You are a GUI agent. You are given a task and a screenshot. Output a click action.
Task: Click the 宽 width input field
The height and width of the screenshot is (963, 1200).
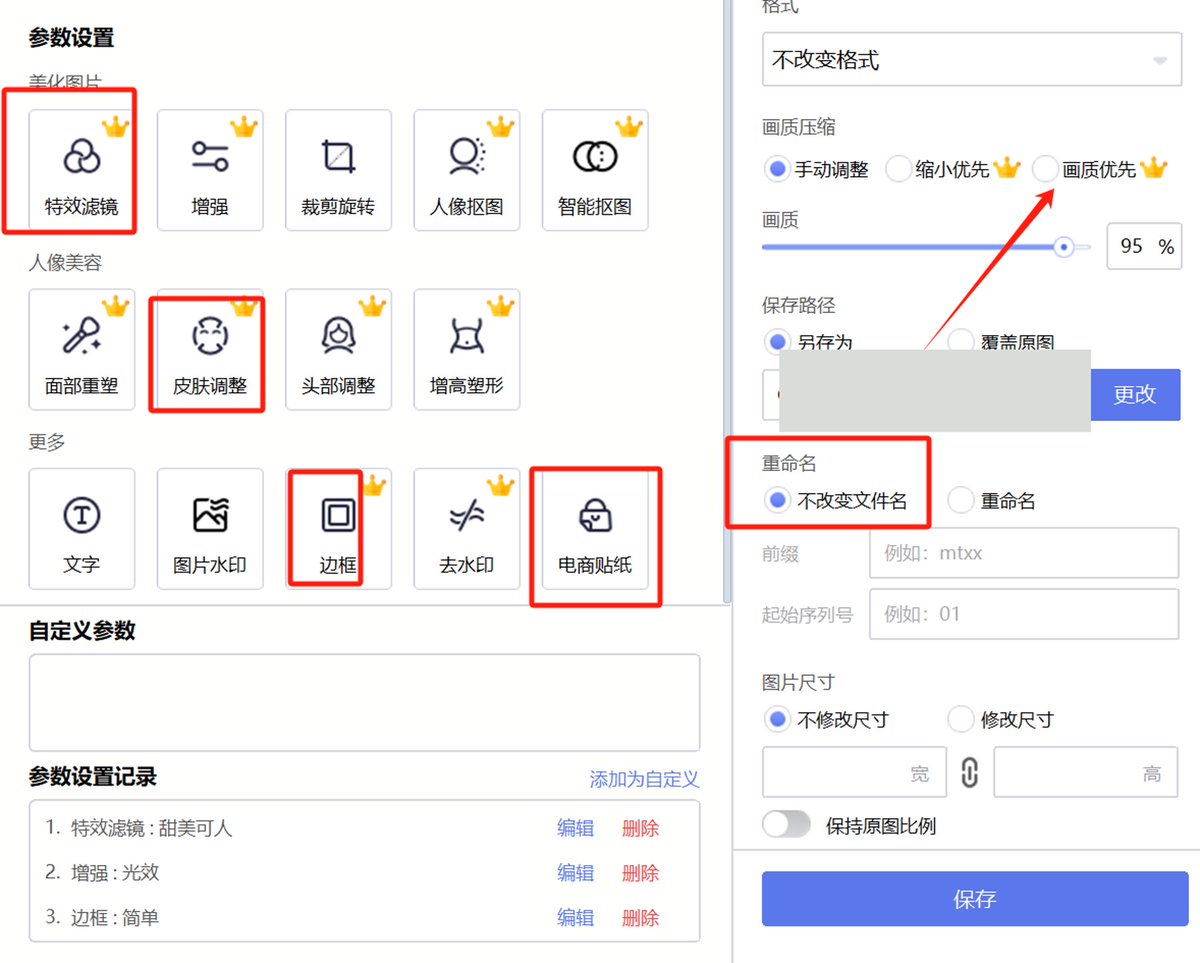(855, 772)
